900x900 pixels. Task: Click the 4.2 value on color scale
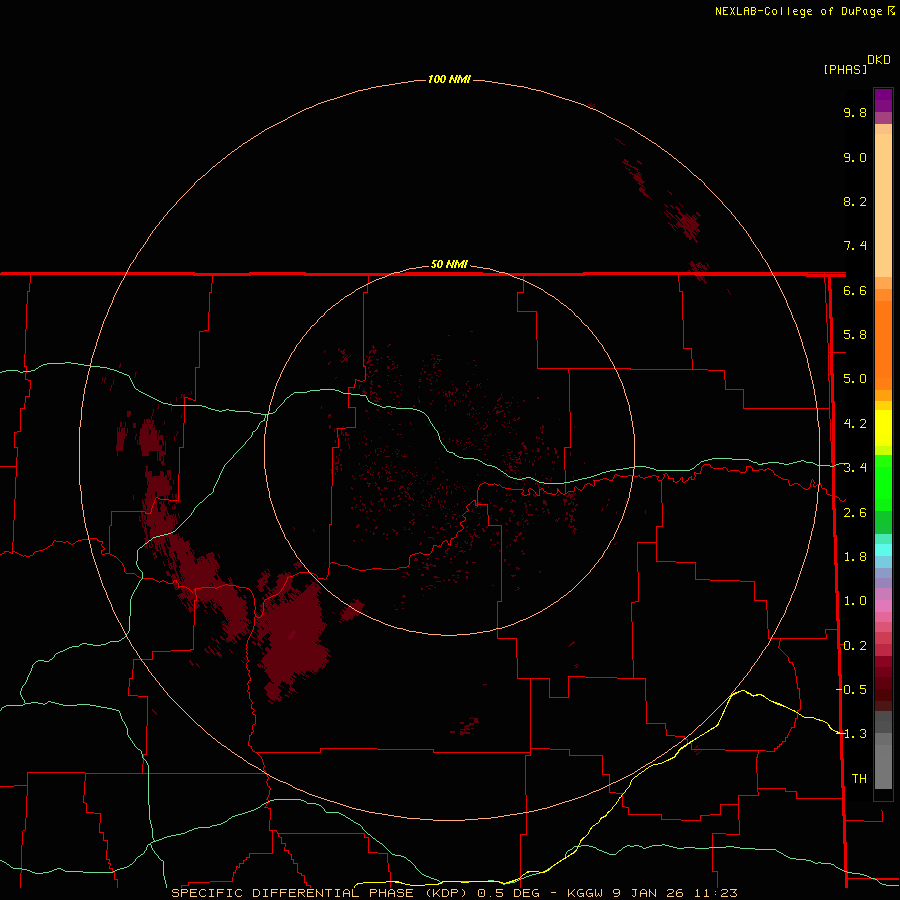[855, 424]
